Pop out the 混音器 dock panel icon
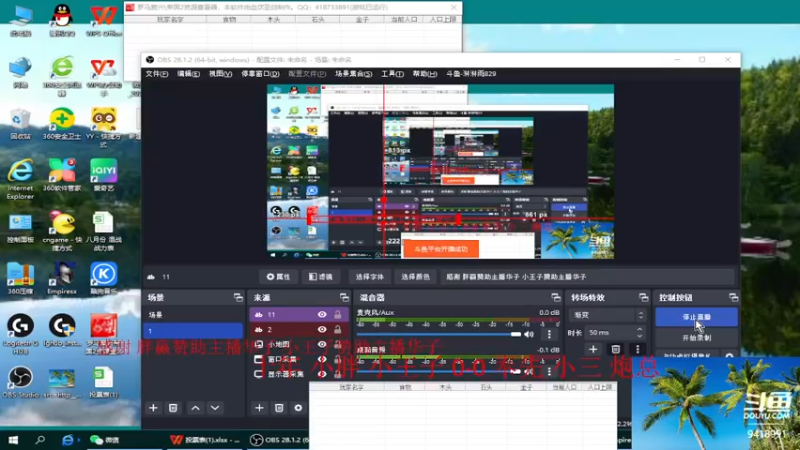800x450 pixels. tap(556, 297)
